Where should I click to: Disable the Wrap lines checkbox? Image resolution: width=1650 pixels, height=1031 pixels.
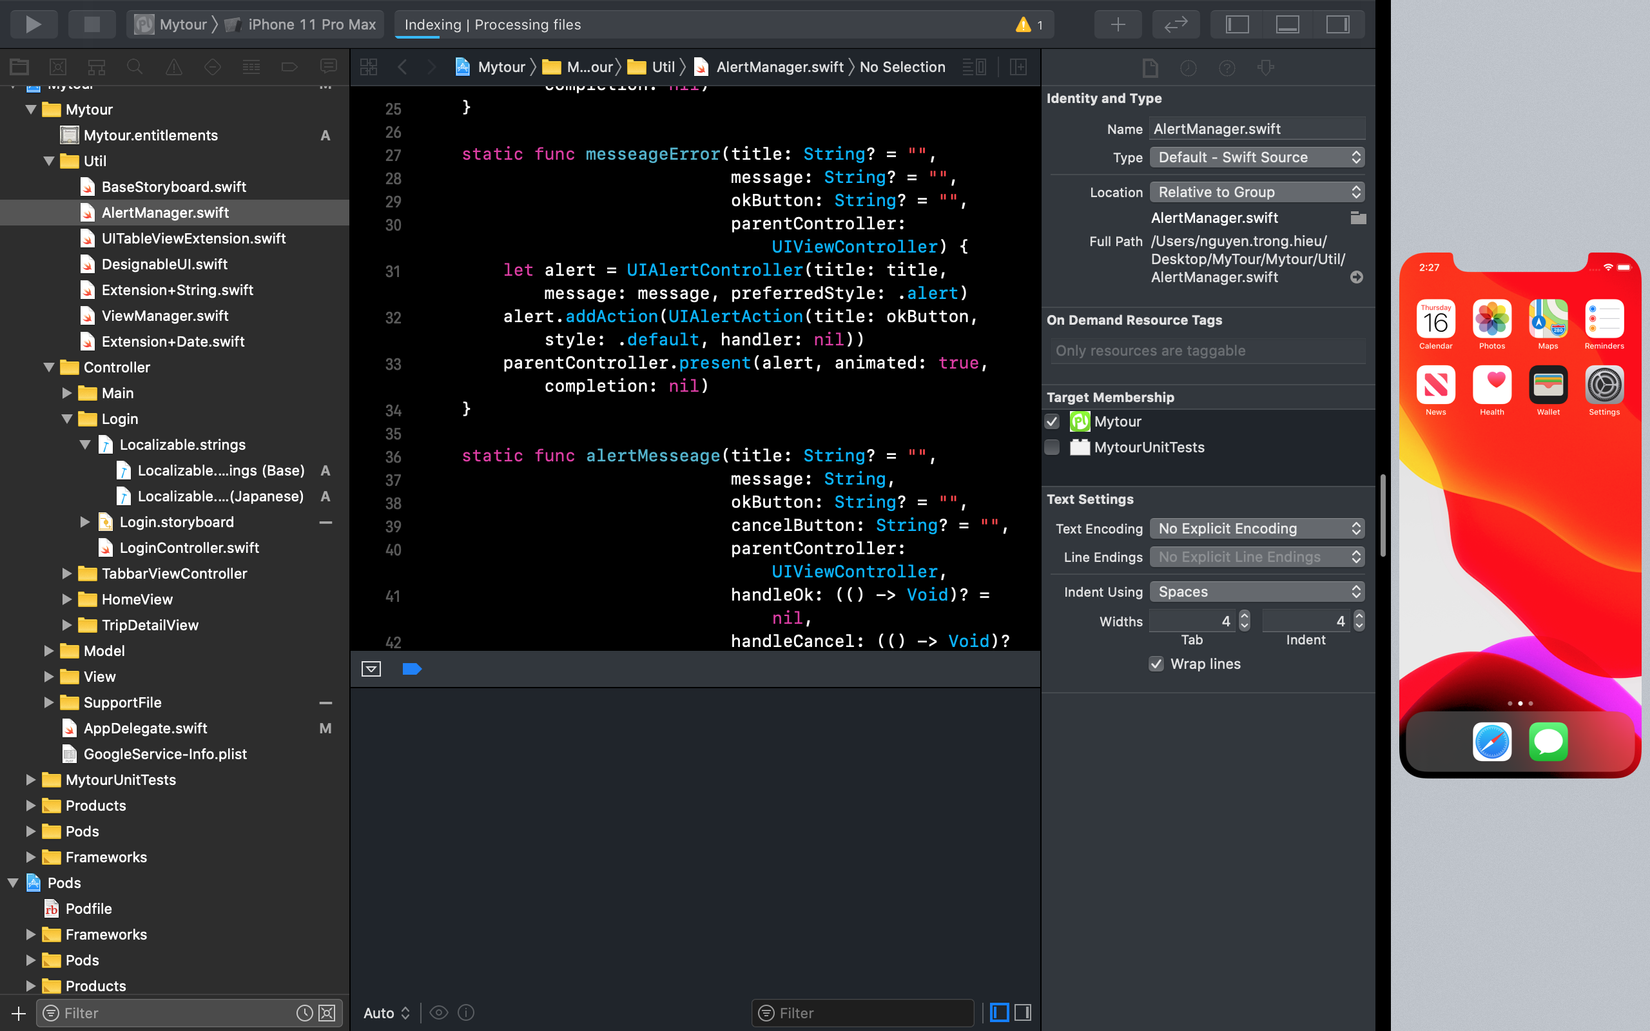1156,664
